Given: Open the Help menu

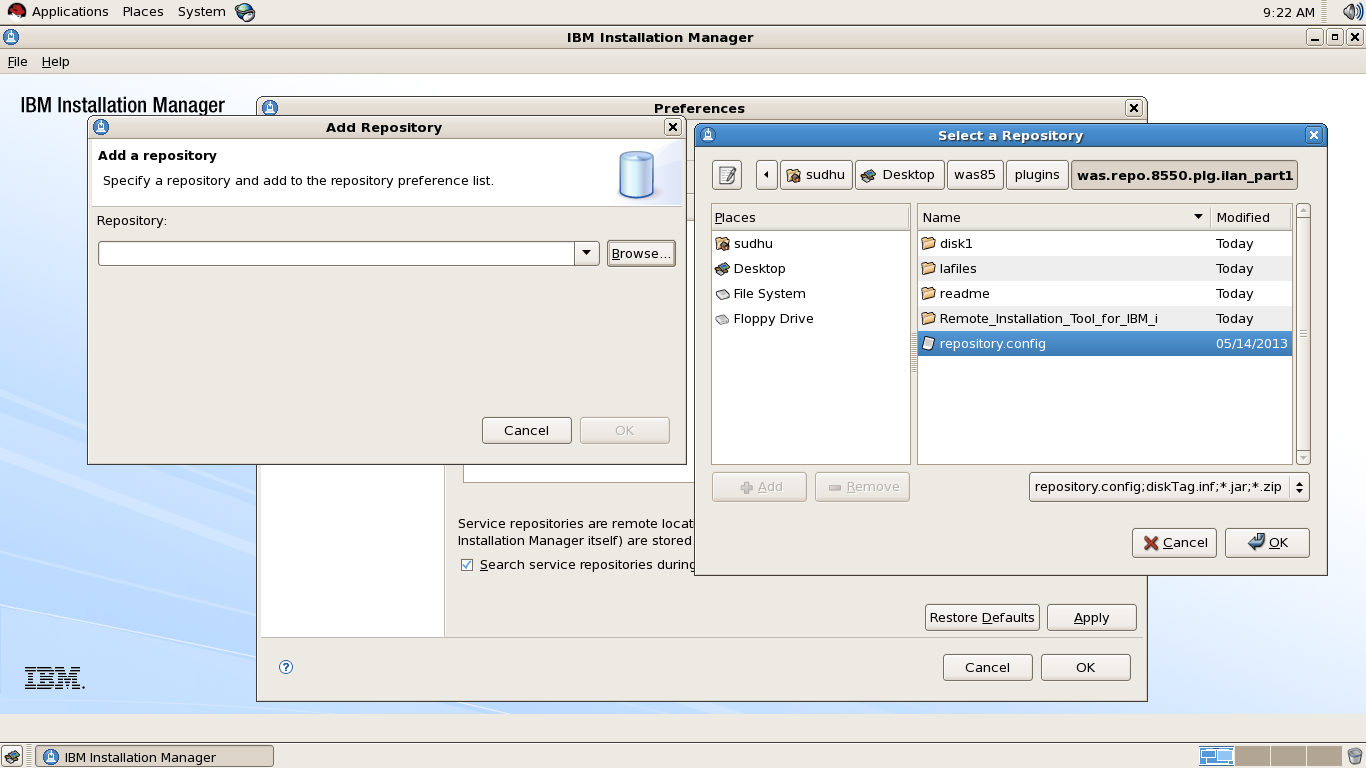Looking at the screenshot, I should (x=56, y=61).
